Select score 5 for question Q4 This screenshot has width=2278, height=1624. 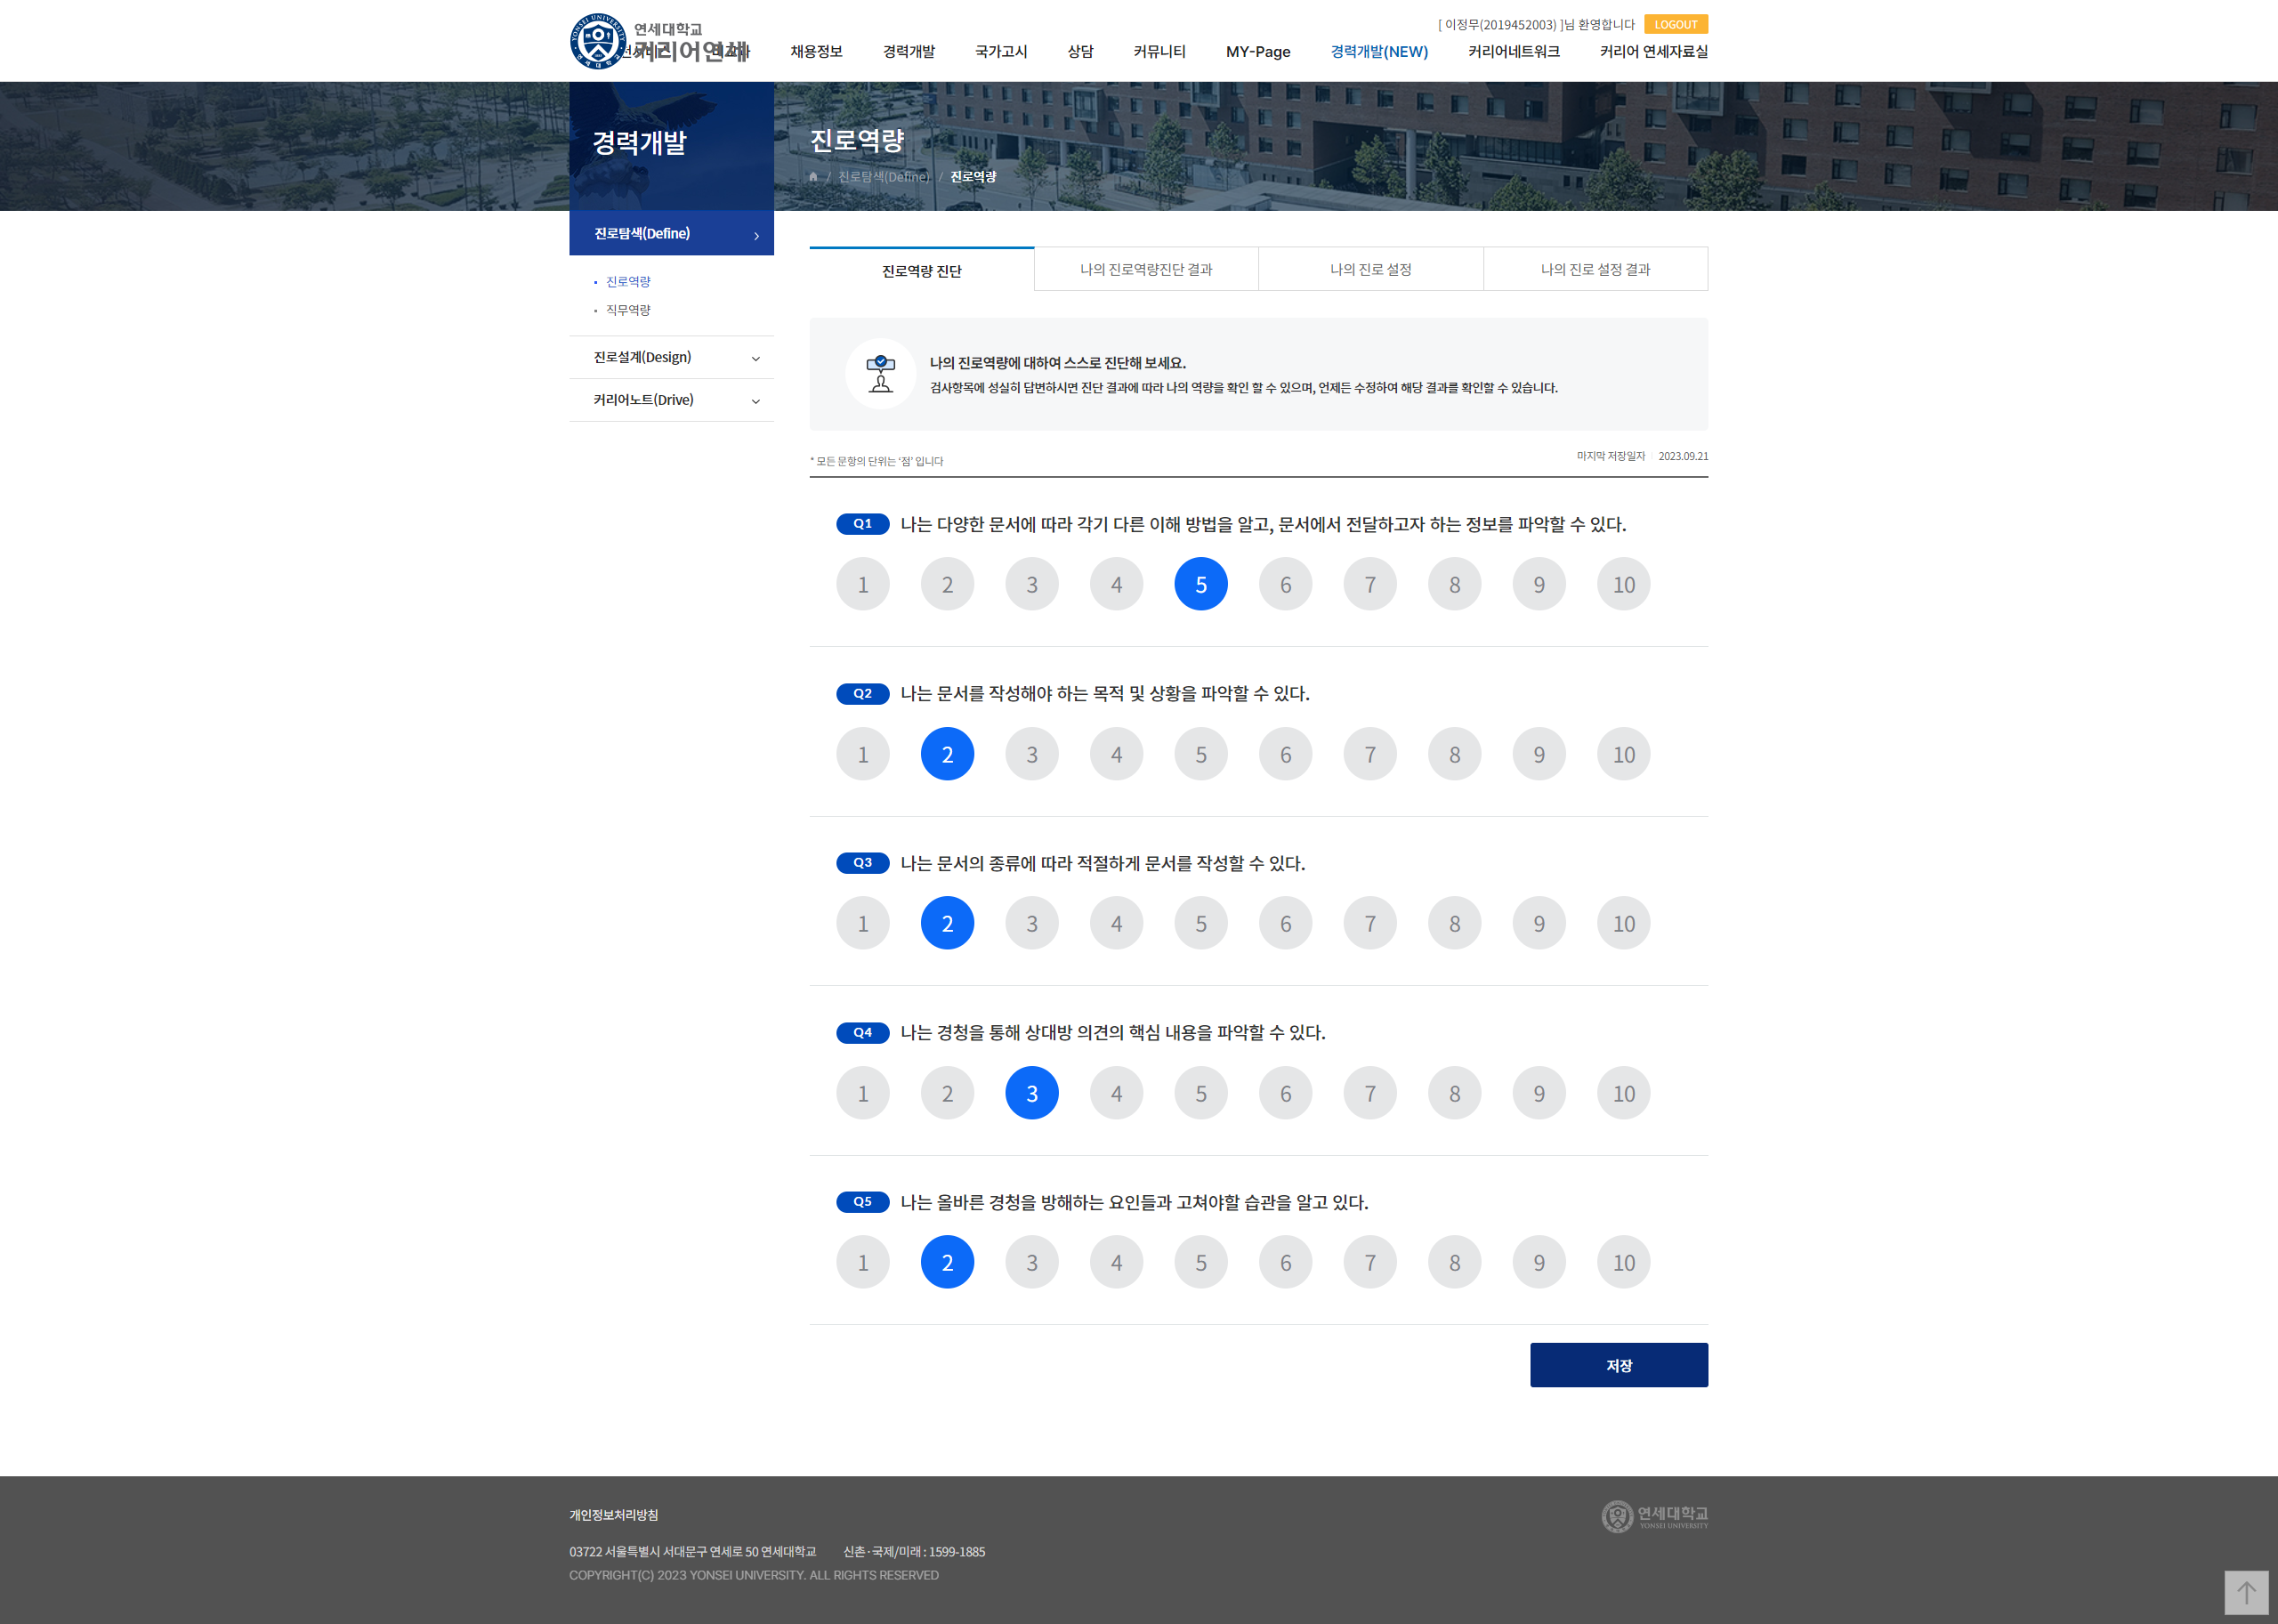1200,1093
